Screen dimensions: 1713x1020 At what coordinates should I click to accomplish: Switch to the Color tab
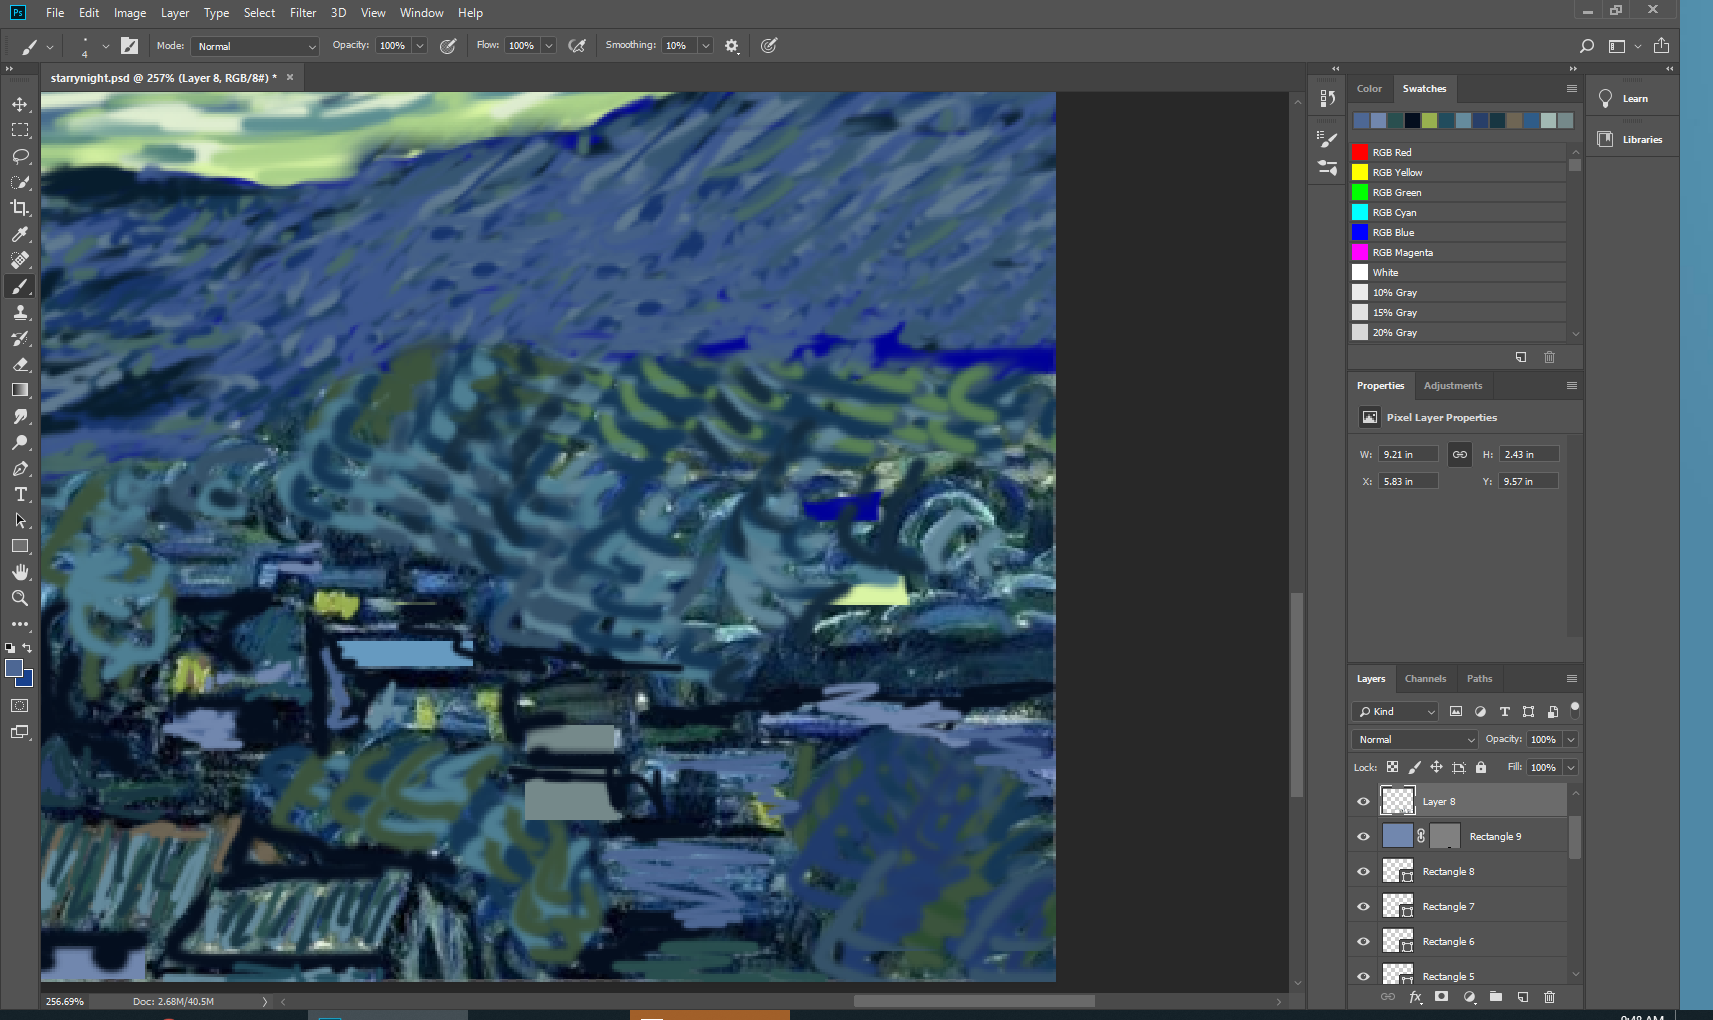point(1369,88)
